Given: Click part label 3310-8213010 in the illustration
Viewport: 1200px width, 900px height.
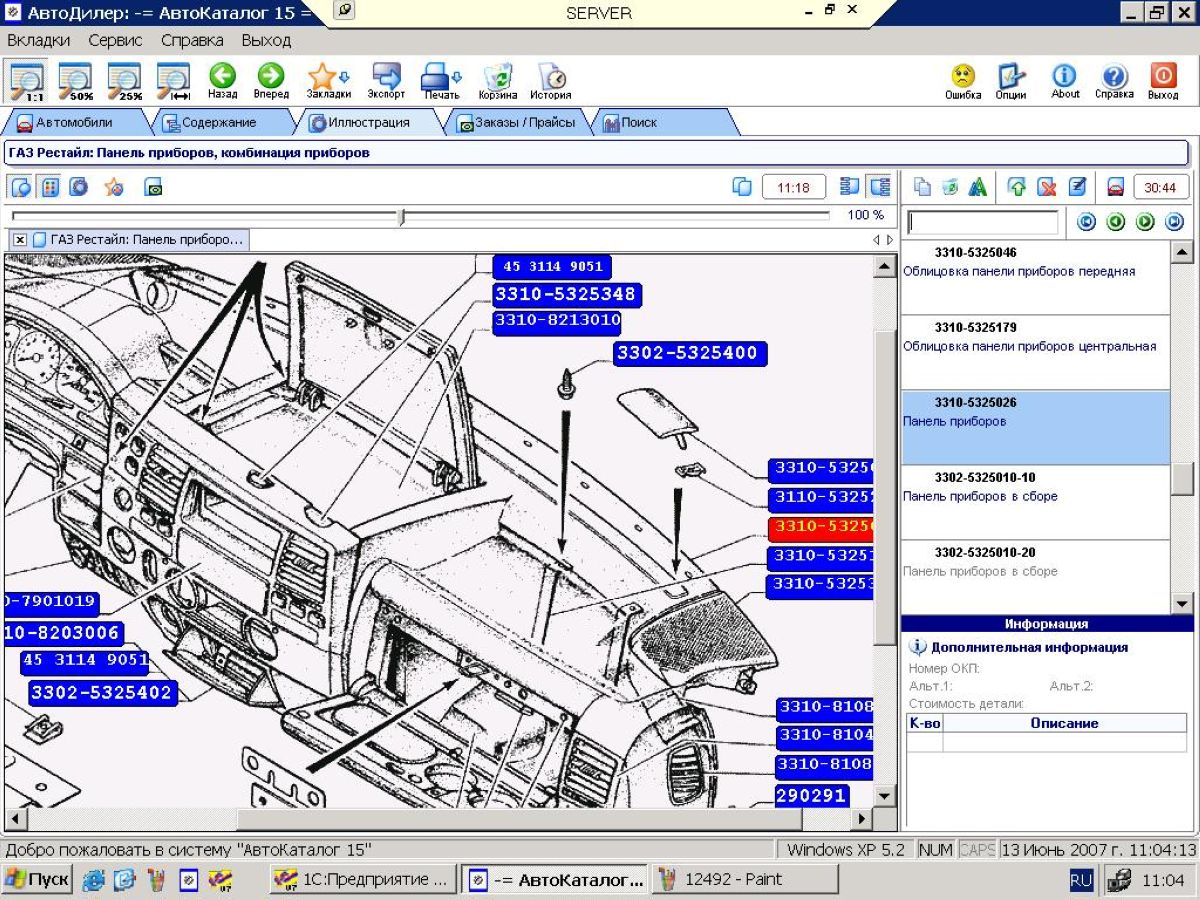Looking at the screenshot, I should point(557,321).
